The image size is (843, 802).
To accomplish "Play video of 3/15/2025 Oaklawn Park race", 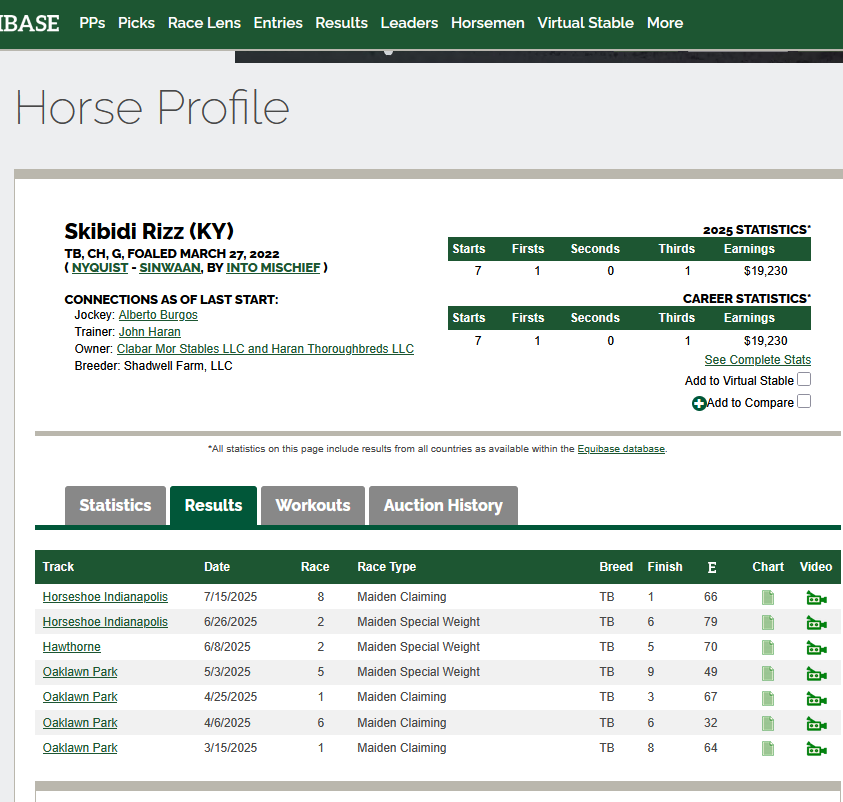I will click(x=816, y=749).
